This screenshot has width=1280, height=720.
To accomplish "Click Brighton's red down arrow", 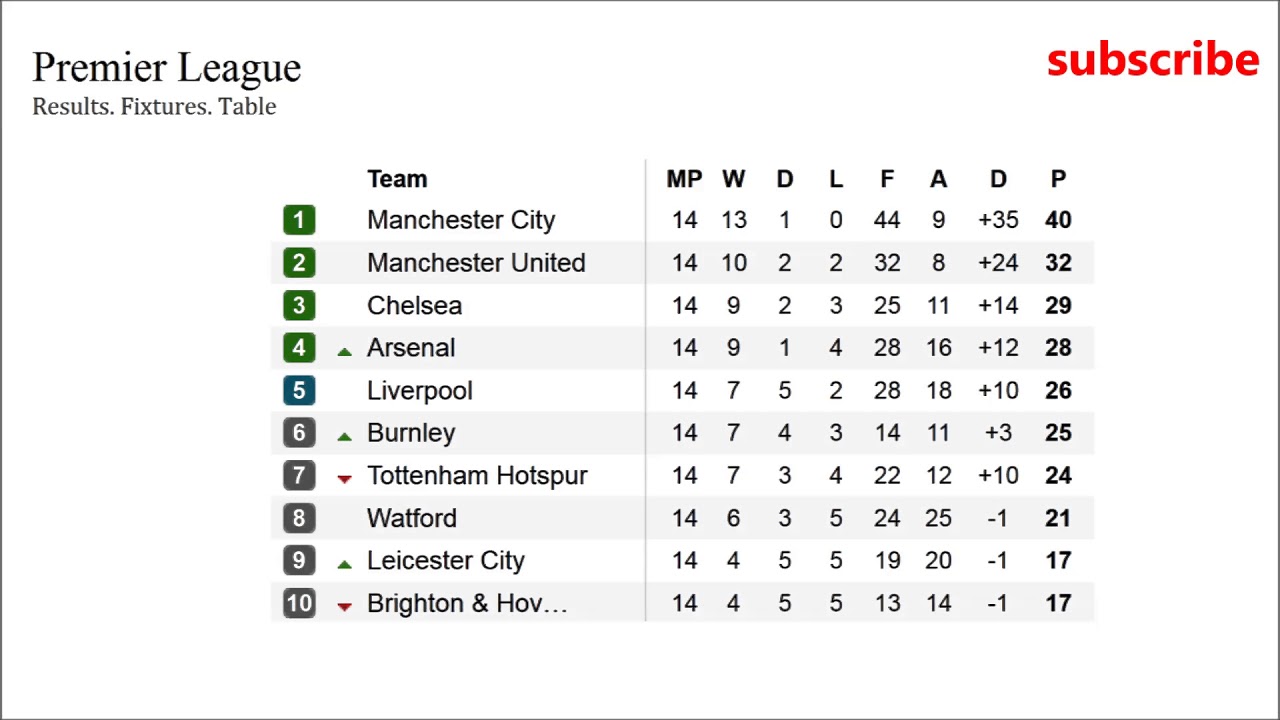I will (x=345, y=606).
